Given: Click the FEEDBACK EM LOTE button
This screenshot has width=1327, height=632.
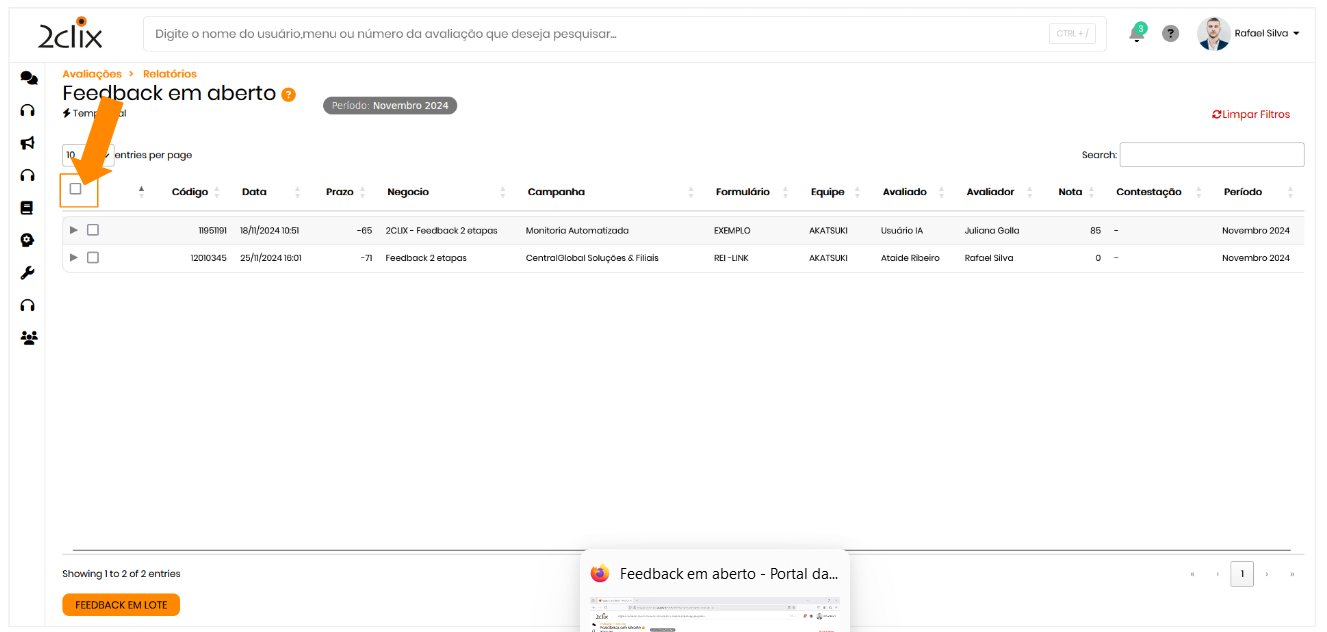Looking at the screenshot, I should tap(121, 605).
